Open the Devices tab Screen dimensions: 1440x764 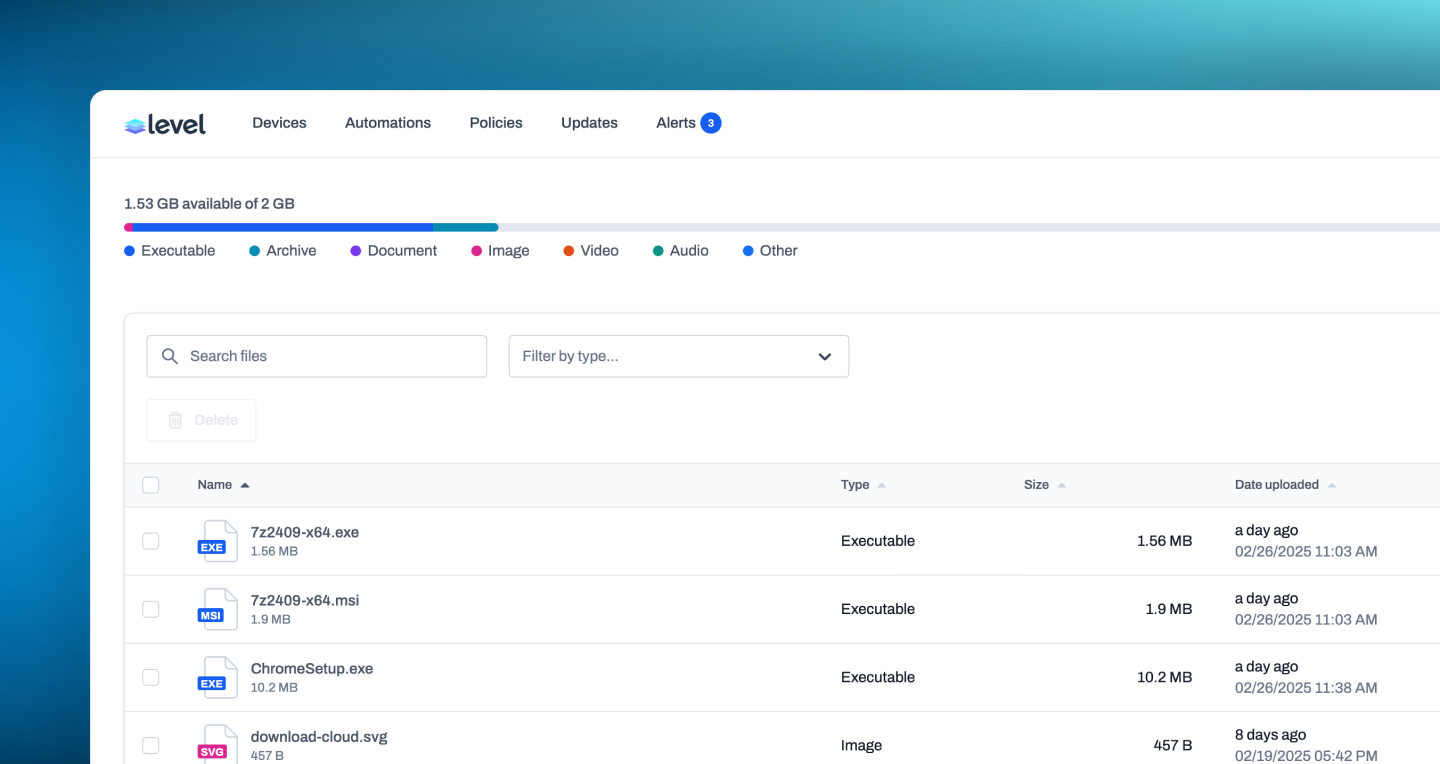tap(279, 123)
